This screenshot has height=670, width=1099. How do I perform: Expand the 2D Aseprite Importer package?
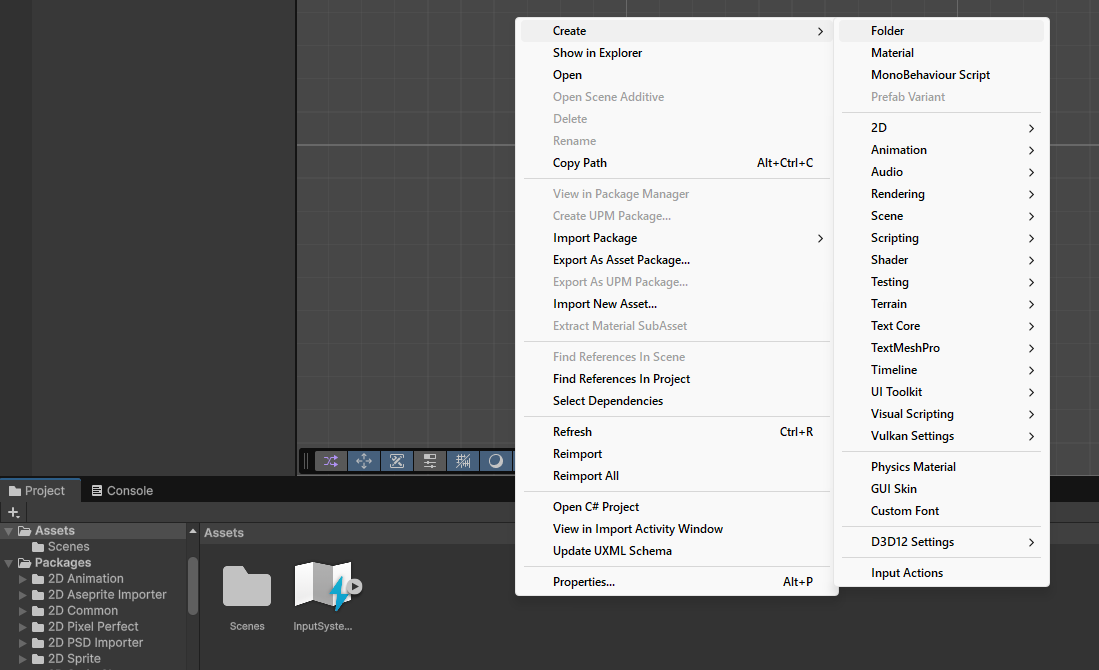pos(22,595)
